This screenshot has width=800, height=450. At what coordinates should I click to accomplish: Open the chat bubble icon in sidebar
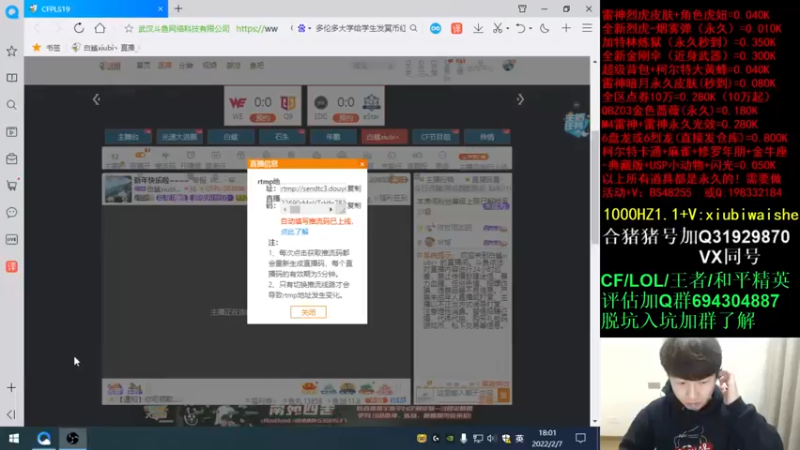tap(11, 213)
